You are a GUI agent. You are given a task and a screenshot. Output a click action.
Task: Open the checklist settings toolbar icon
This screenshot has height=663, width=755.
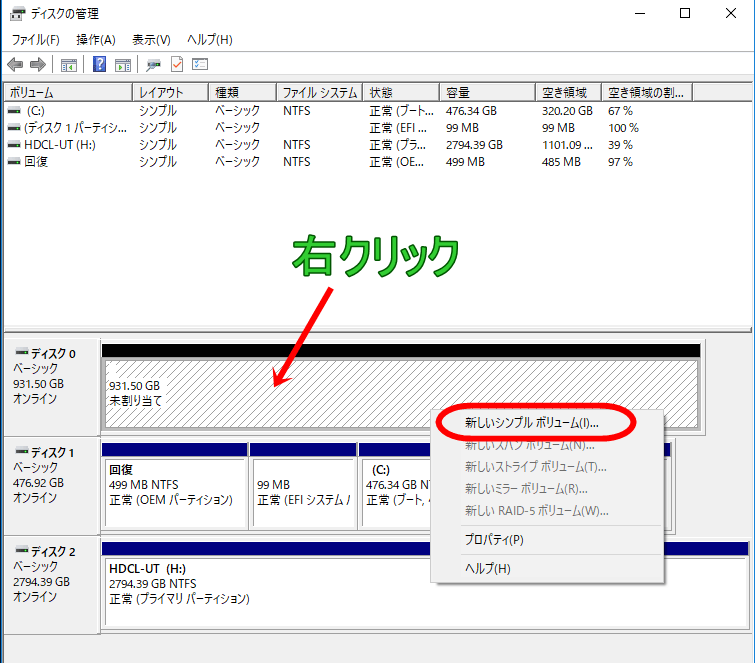coord(200,64)
